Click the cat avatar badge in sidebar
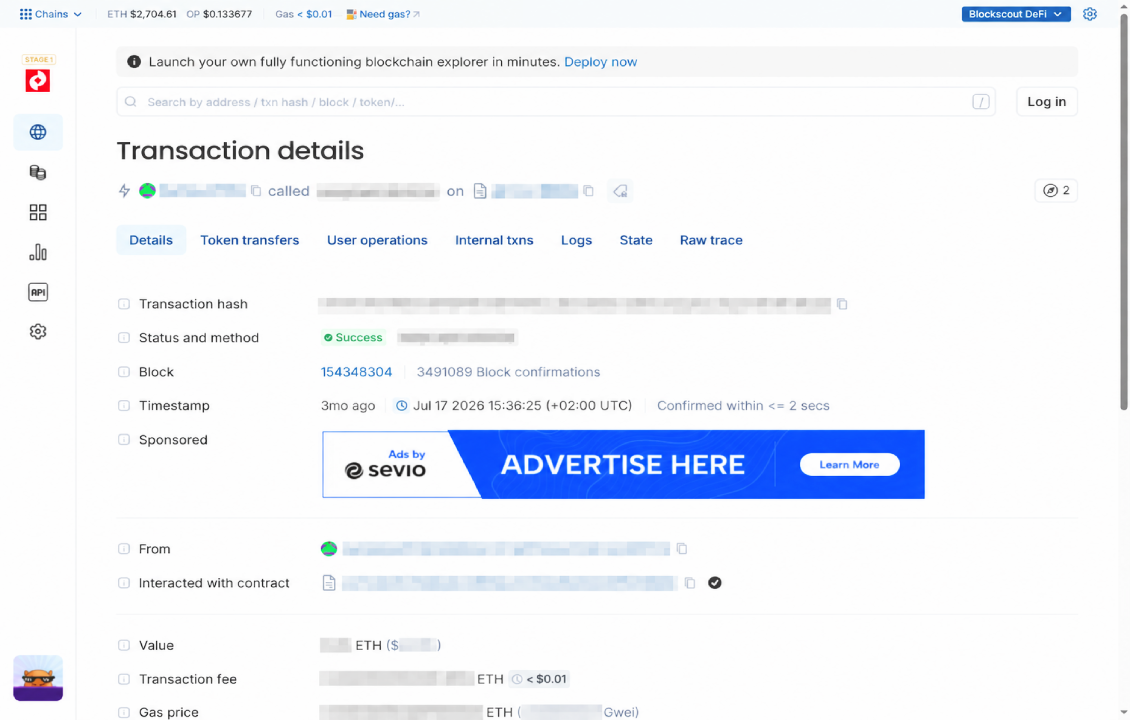The image size is (1130, 720). [38, 677]
